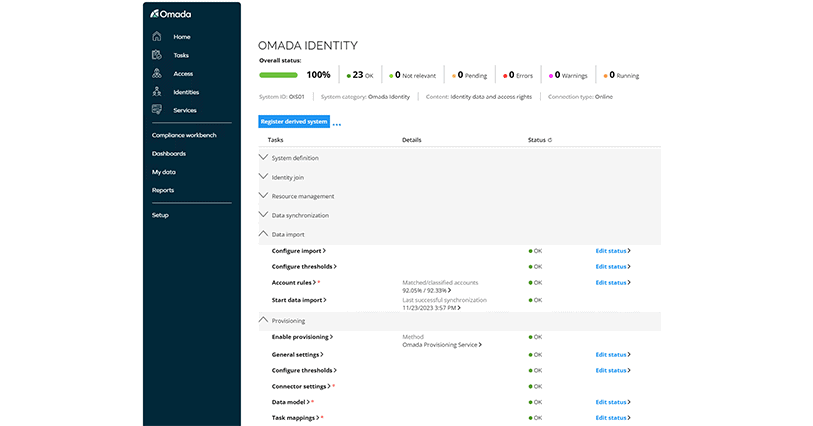This screenshot has height=426, width=813.
Task: Open Configure thresholds under Provisioning
Action: click(x=304, y=370)
